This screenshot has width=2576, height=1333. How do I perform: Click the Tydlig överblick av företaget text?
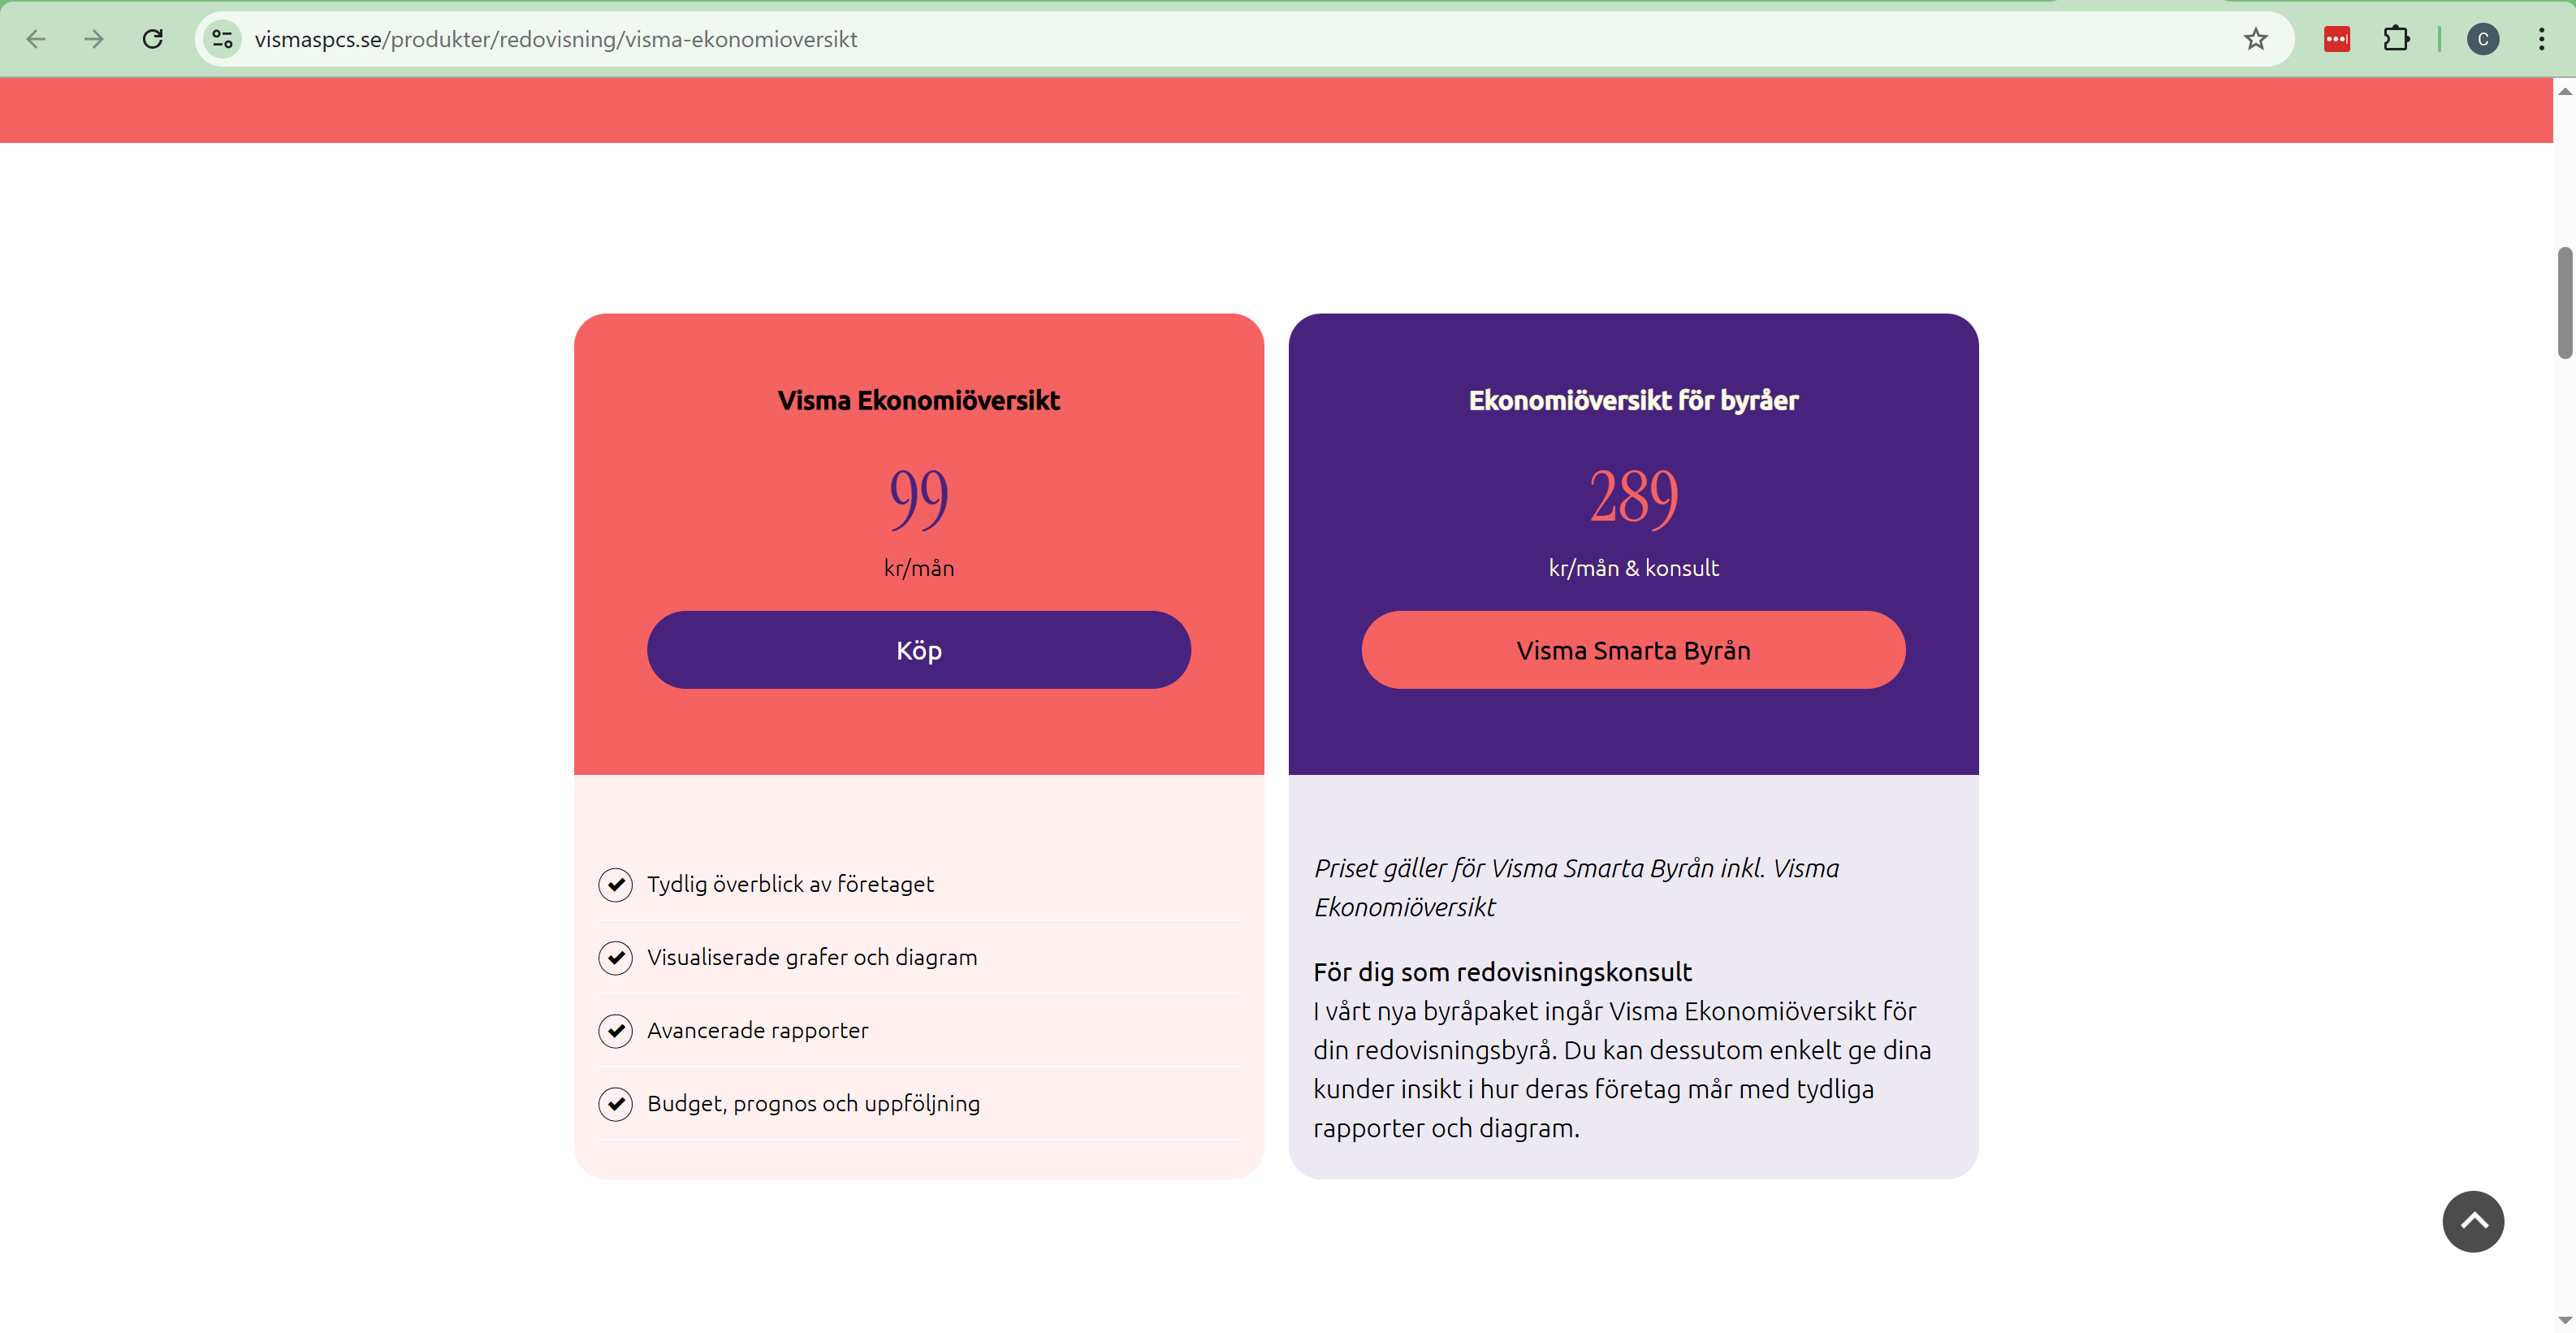click(790, 884)
